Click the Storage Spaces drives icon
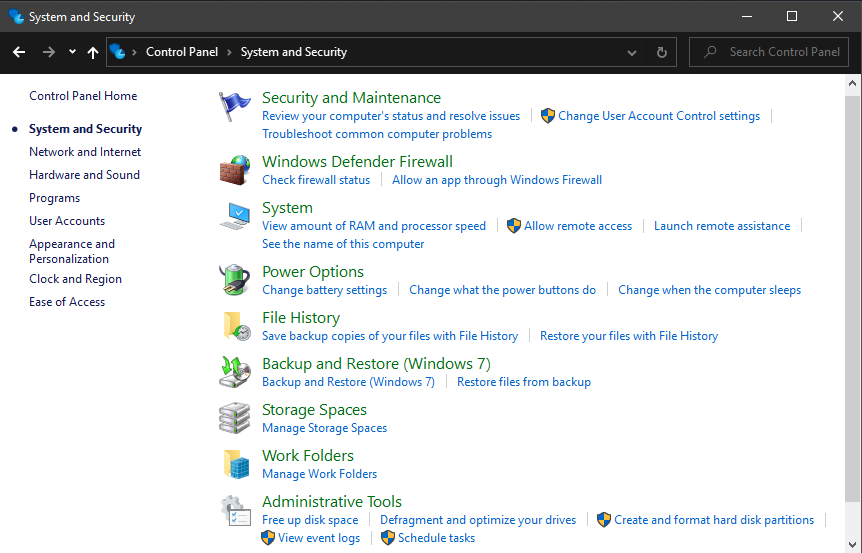Viewport: 862px width, 553px height. 235,418
